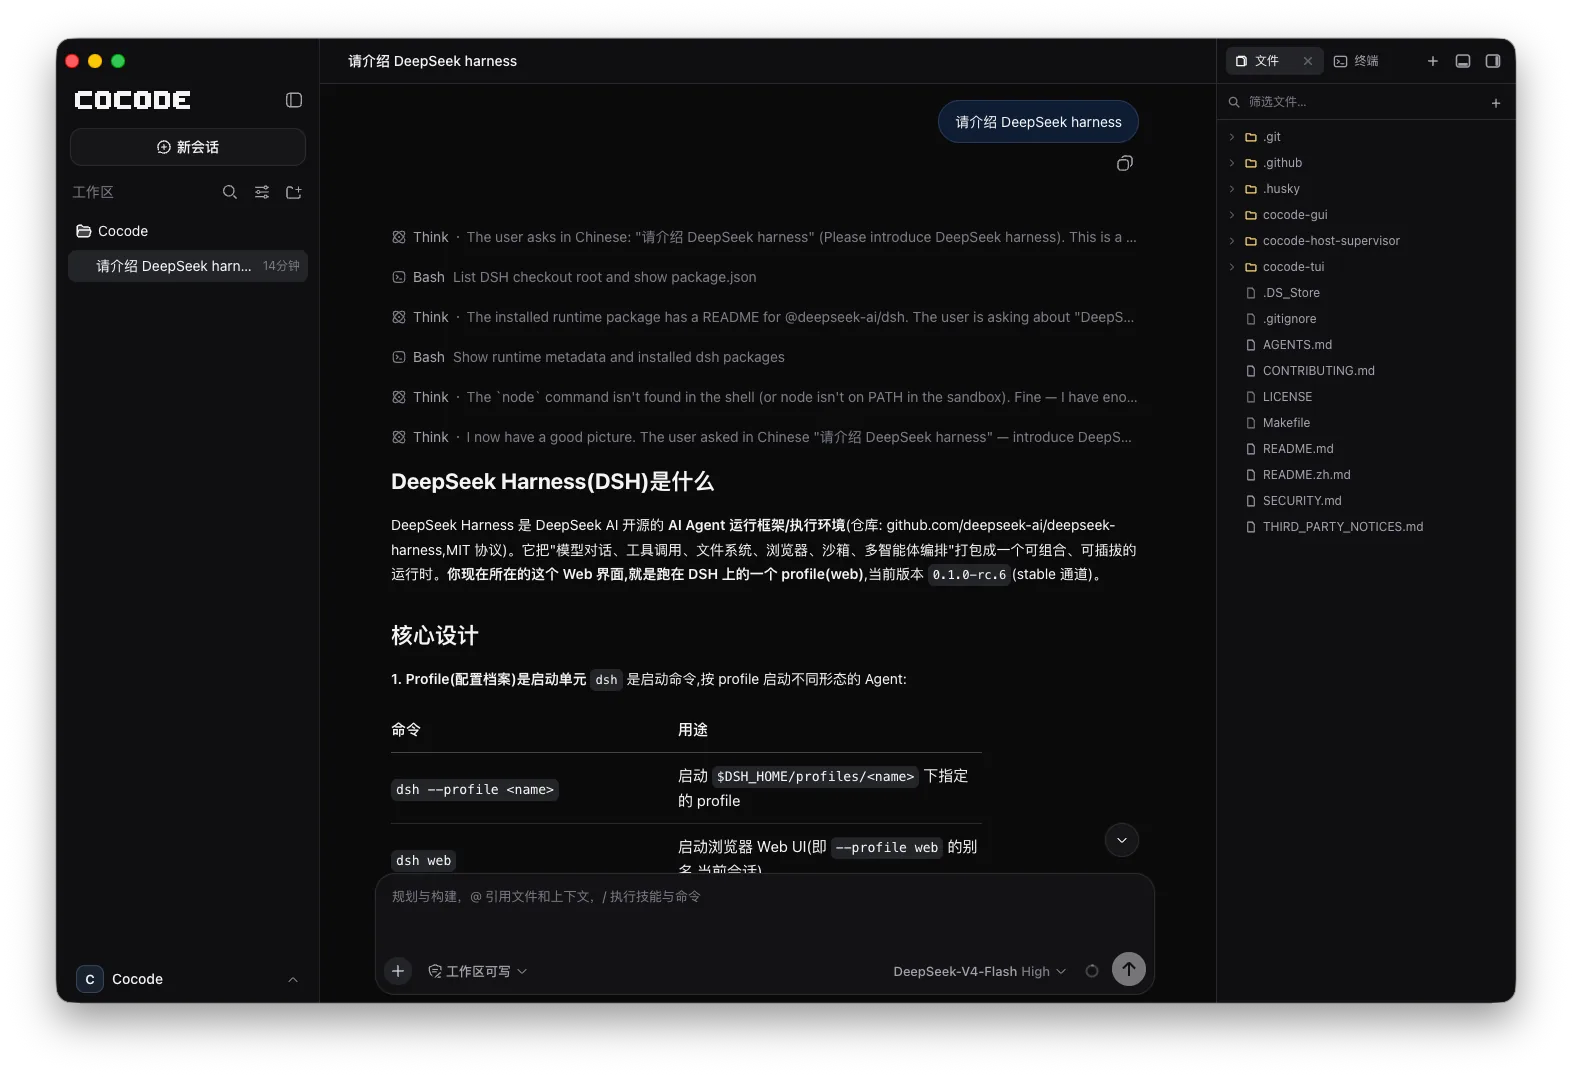Copy the user message via copy icon

pyautogui.click(x=1125, y=163)
